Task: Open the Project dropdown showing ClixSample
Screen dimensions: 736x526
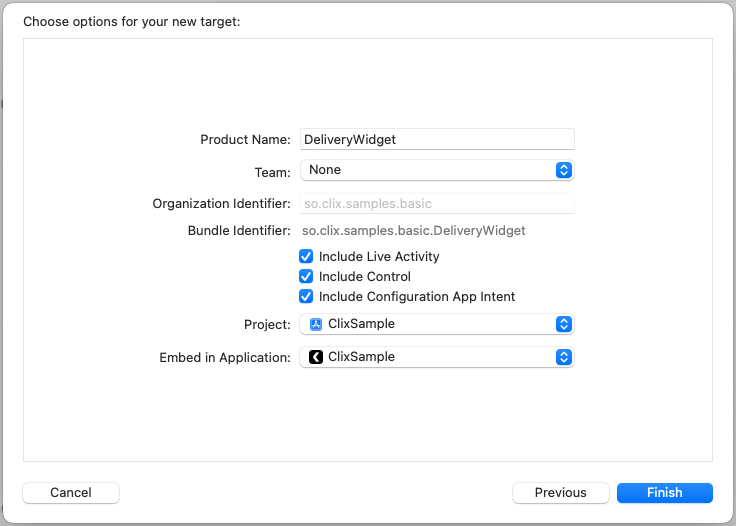Action: tap(437, 324)
